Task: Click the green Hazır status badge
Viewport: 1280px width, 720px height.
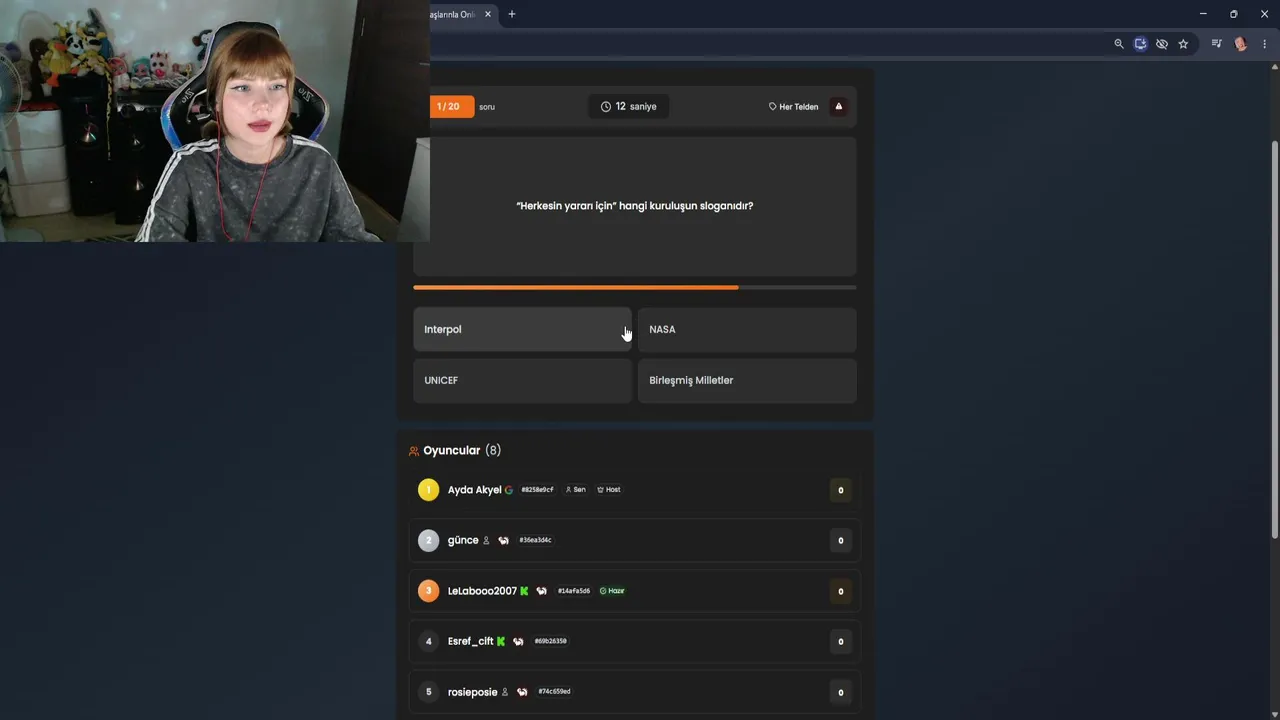Action: coord(612,591)
